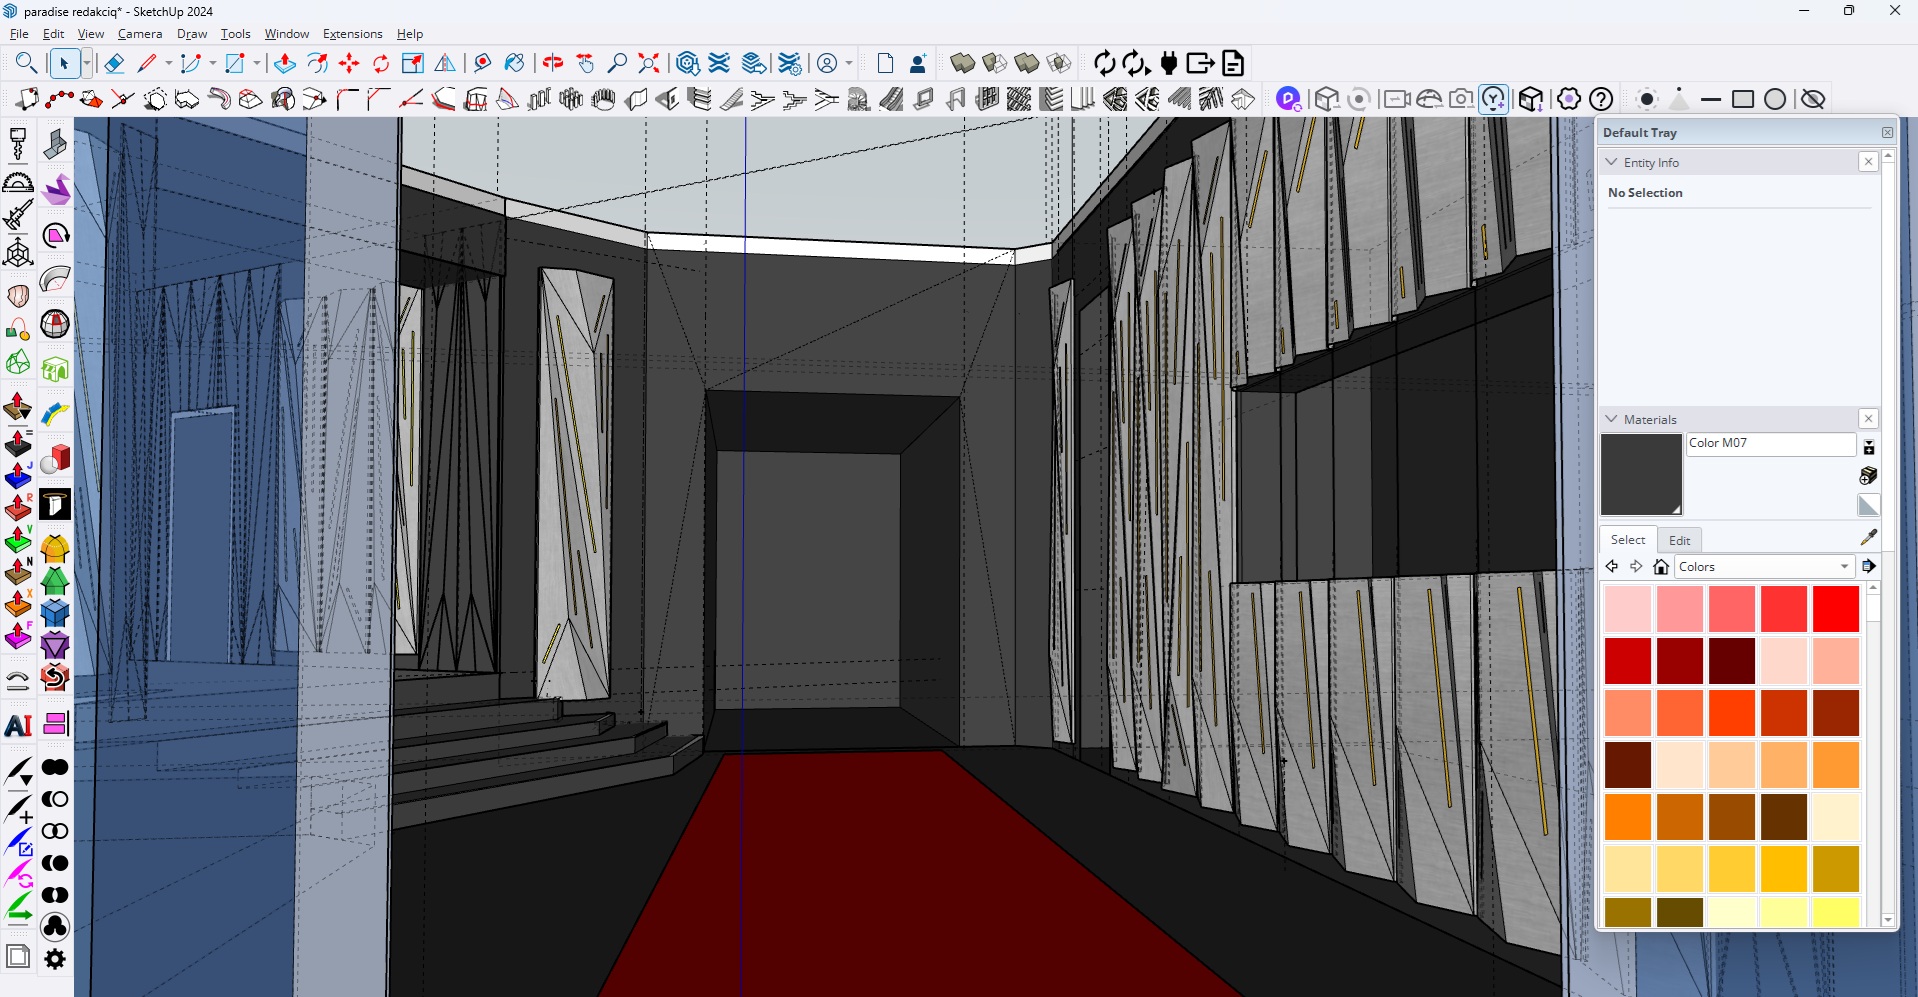1918x997 pixels.
Task: Pick the eyedropper Sample Paint icon
Action: coord(1868,538)
